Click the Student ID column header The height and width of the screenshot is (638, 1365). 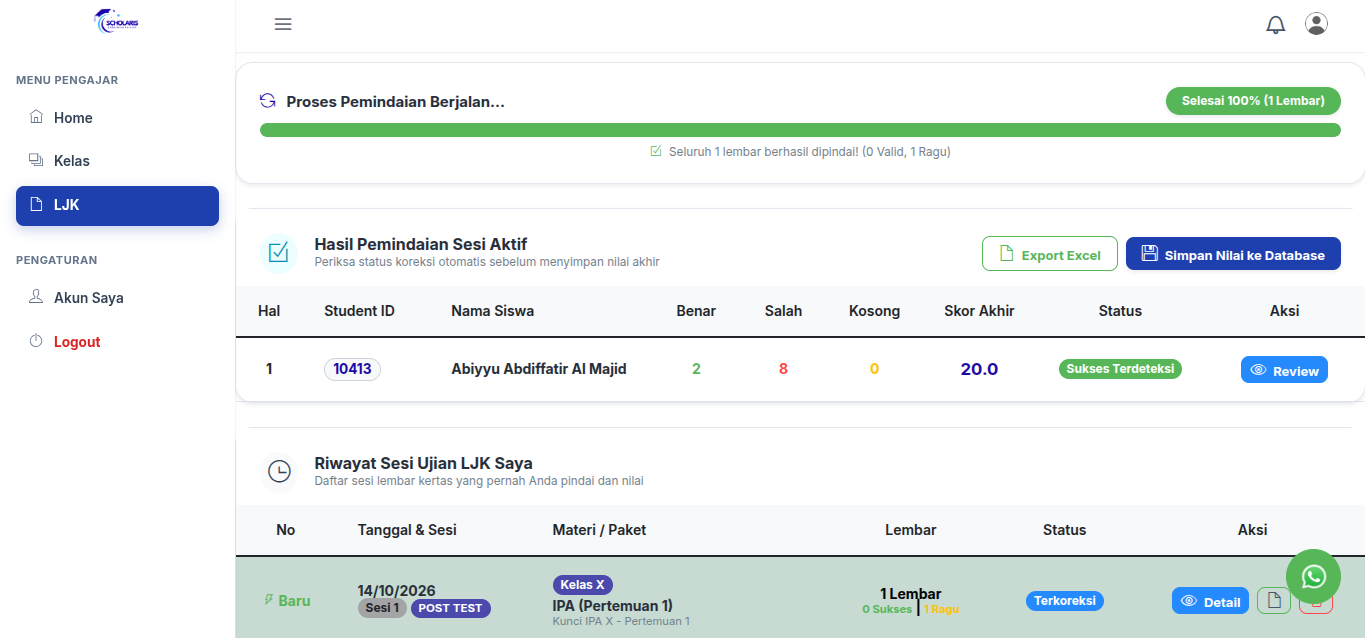359,311
